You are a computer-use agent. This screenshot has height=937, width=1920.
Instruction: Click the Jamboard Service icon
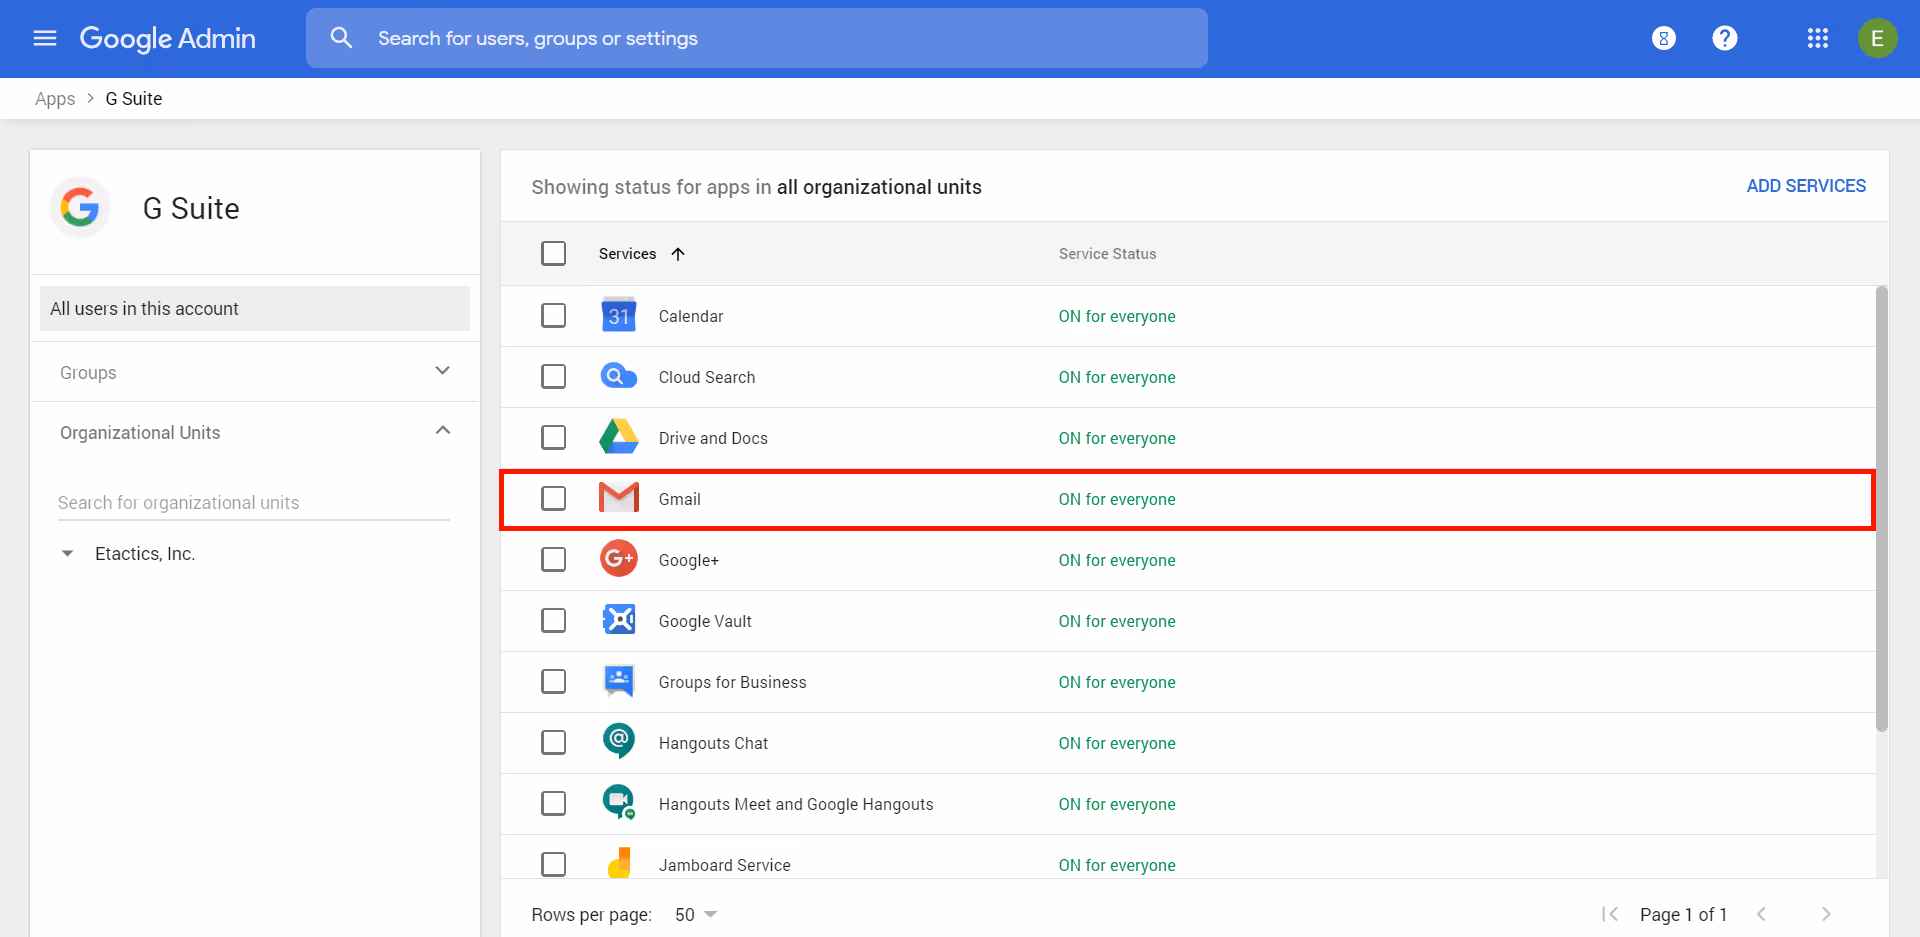tap(619, 863)
